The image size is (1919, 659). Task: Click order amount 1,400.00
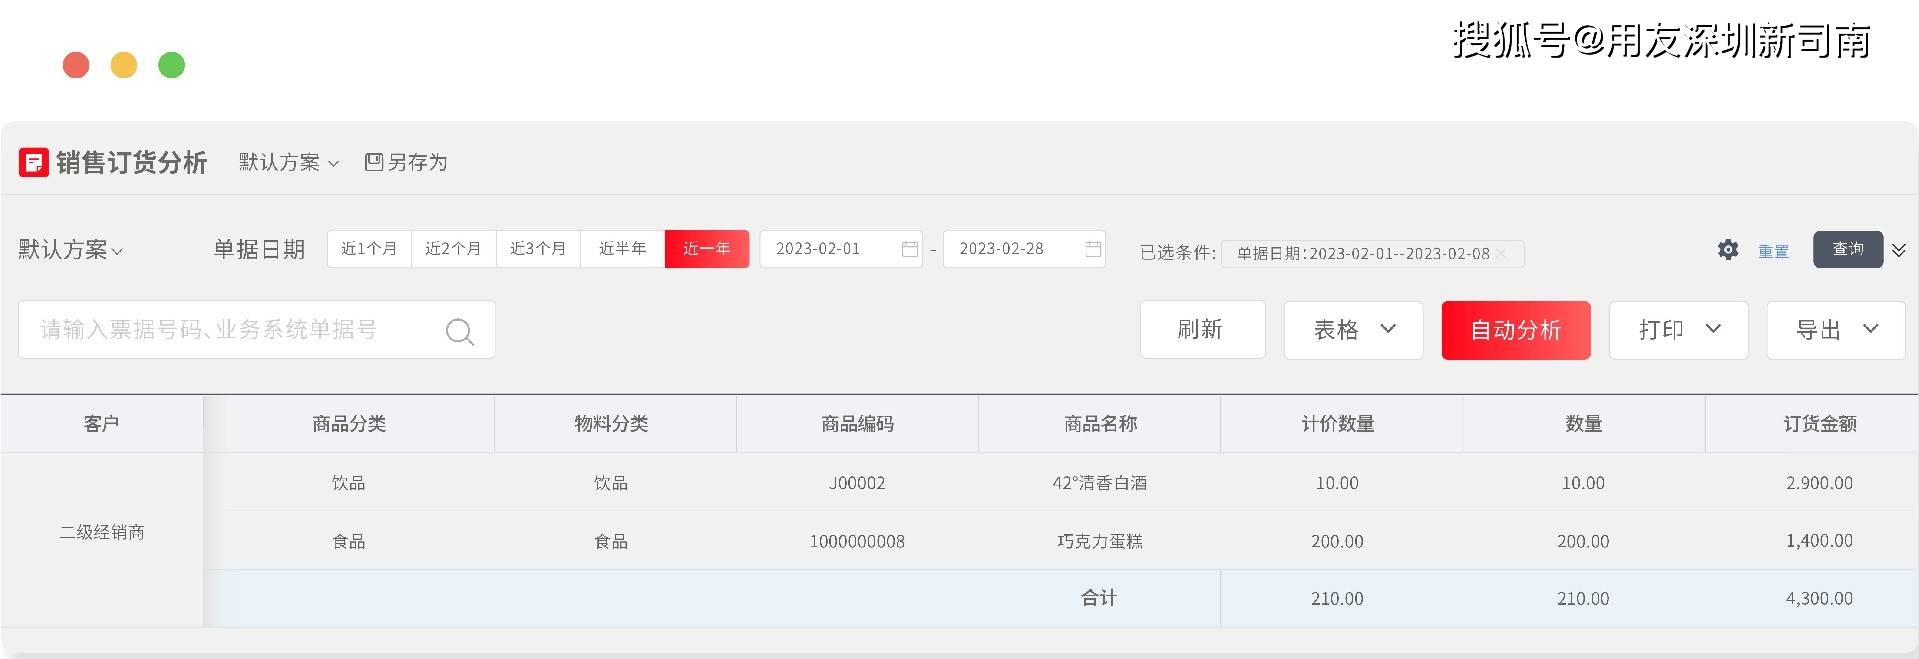pos(1819,542)
